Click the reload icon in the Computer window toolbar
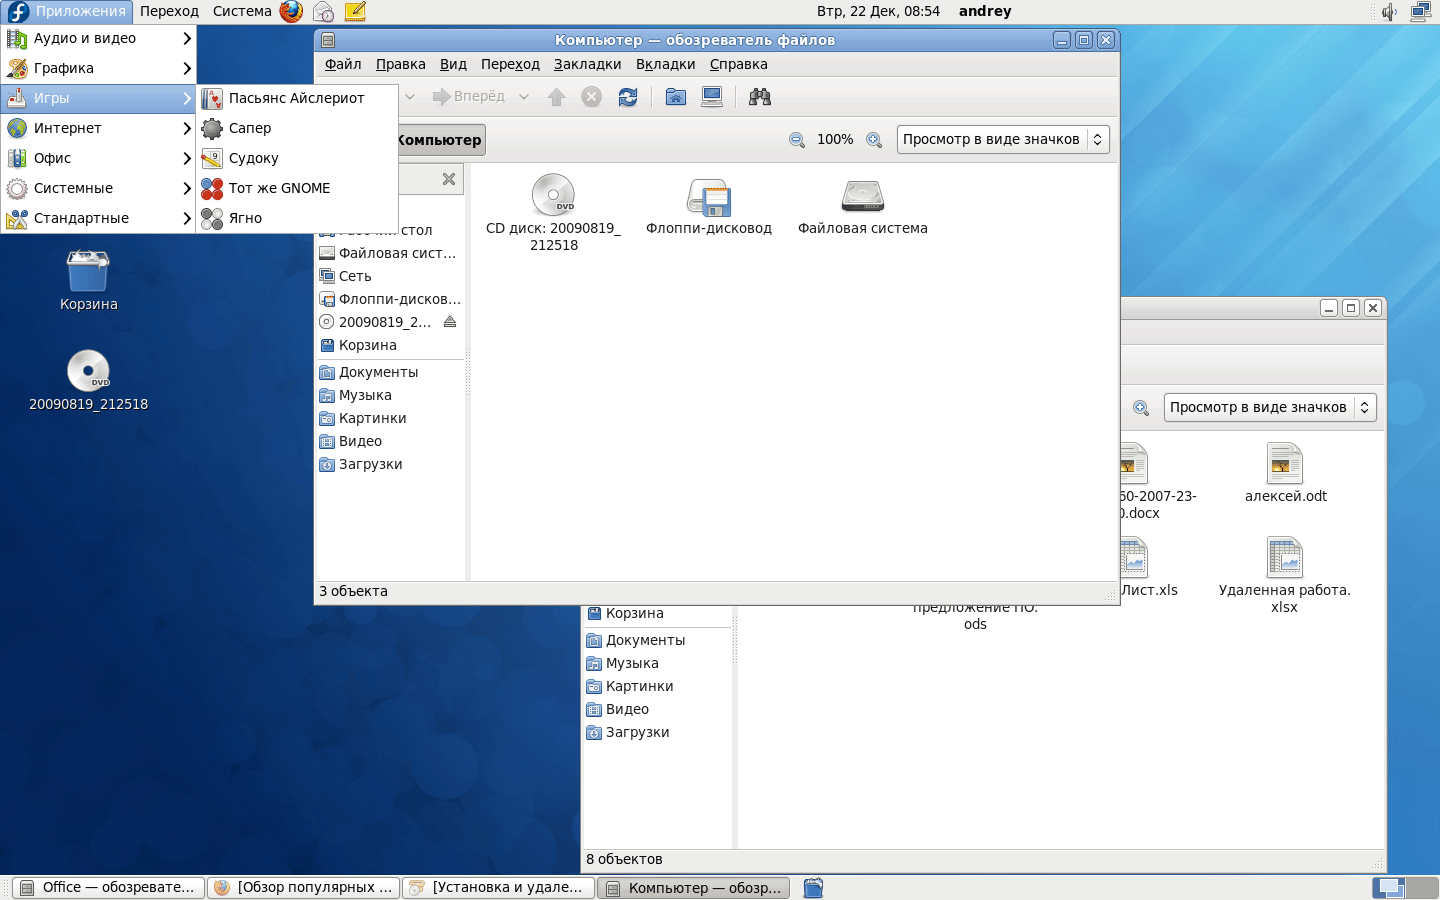This screenshot has width=1440, height=900. (628, 97)
